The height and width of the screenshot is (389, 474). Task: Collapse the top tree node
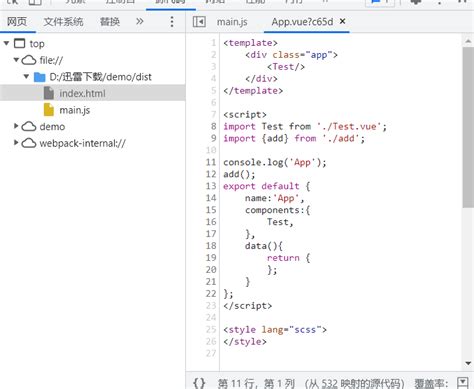[6, 43]
